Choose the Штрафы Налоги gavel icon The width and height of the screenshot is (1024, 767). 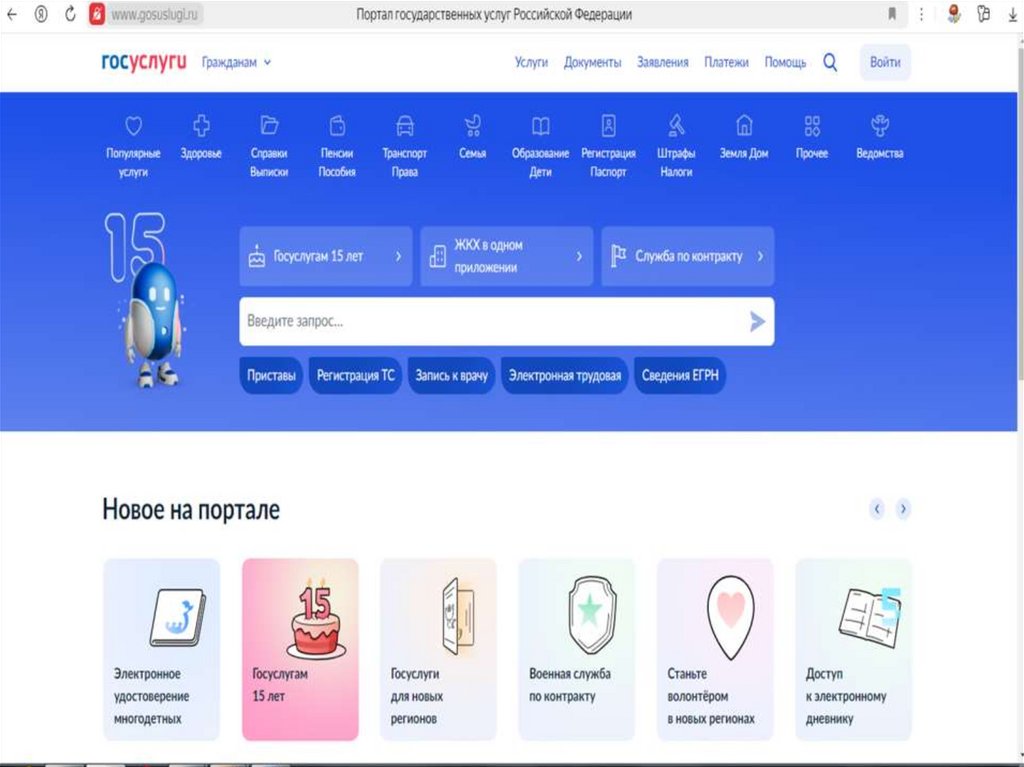click(676, 125)
